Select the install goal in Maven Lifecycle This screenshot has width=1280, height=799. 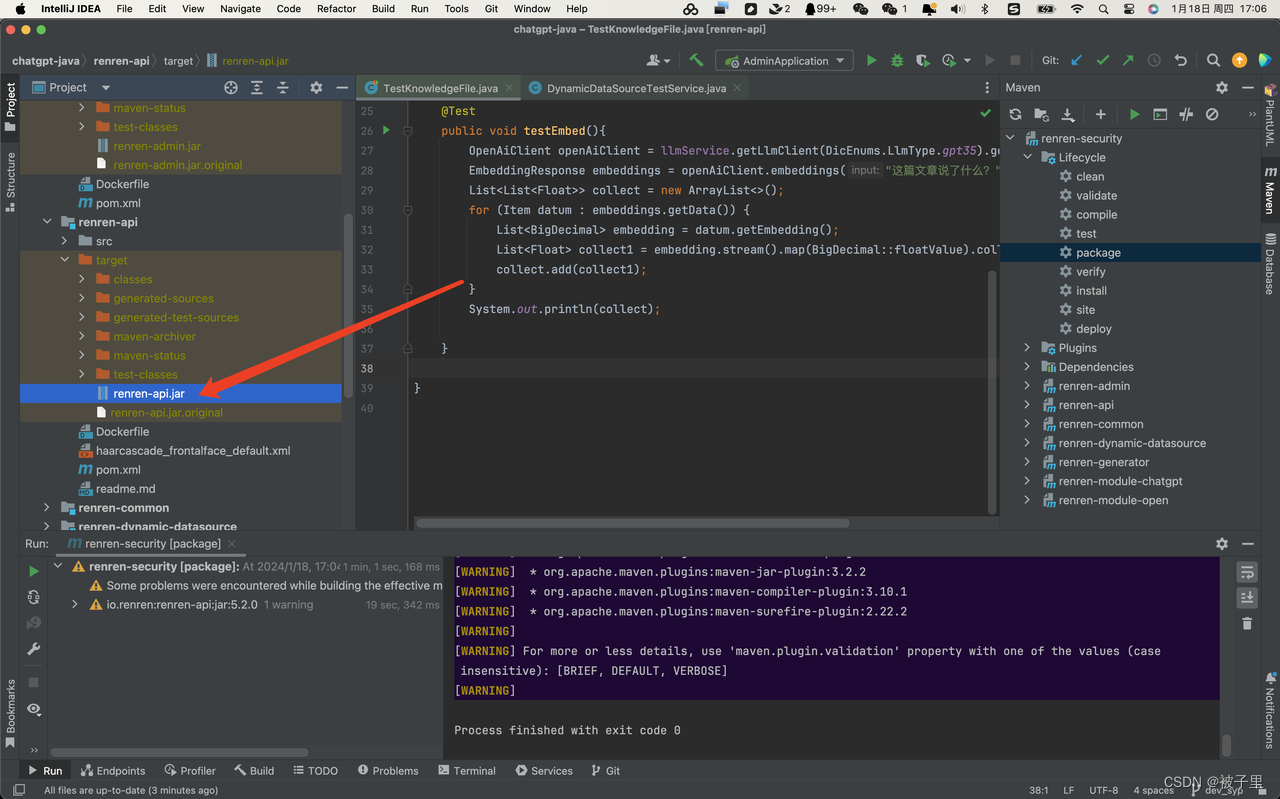coord(1091,290)
